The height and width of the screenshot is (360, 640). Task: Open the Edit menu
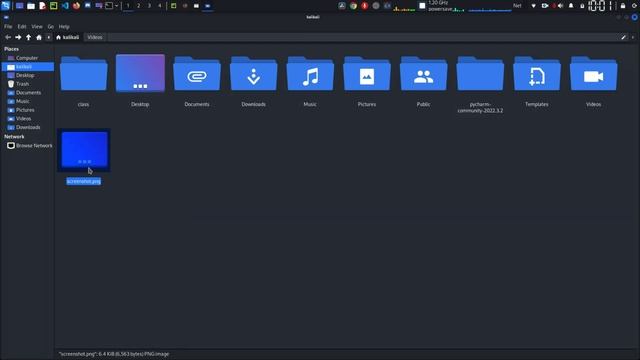pos(22,27)
